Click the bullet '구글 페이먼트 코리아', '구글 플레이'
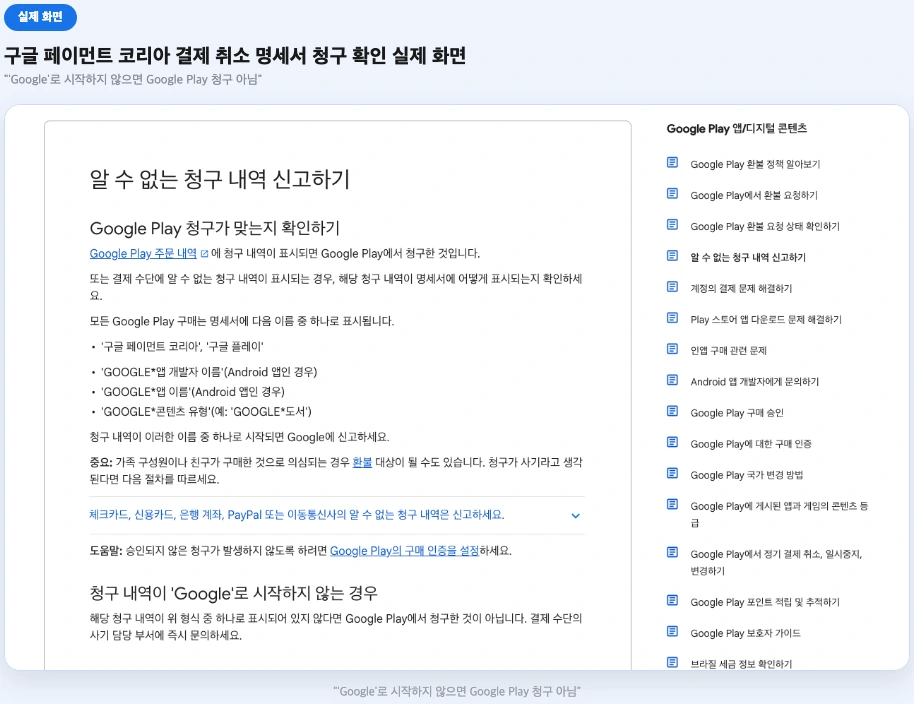Viewport: 914px width, 704px height. tap(182, 347)
